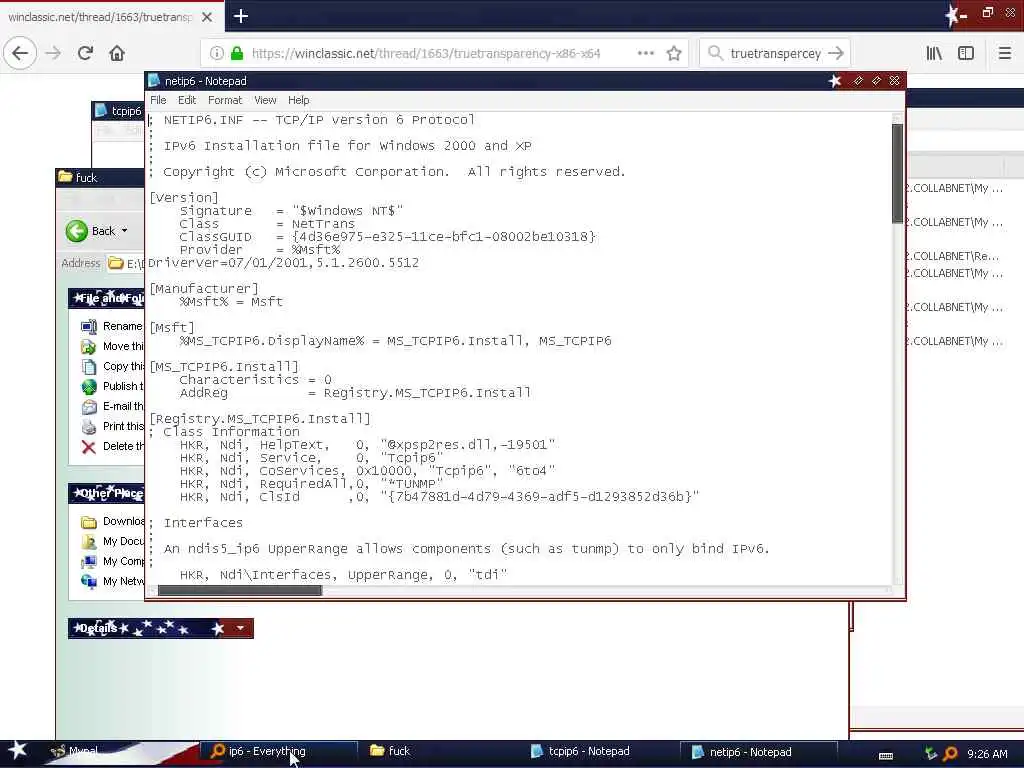1024x768 pixels.
Task: Click the fuck Explorer window title bar
Action: pyautogui.click(x=100, y=177)
